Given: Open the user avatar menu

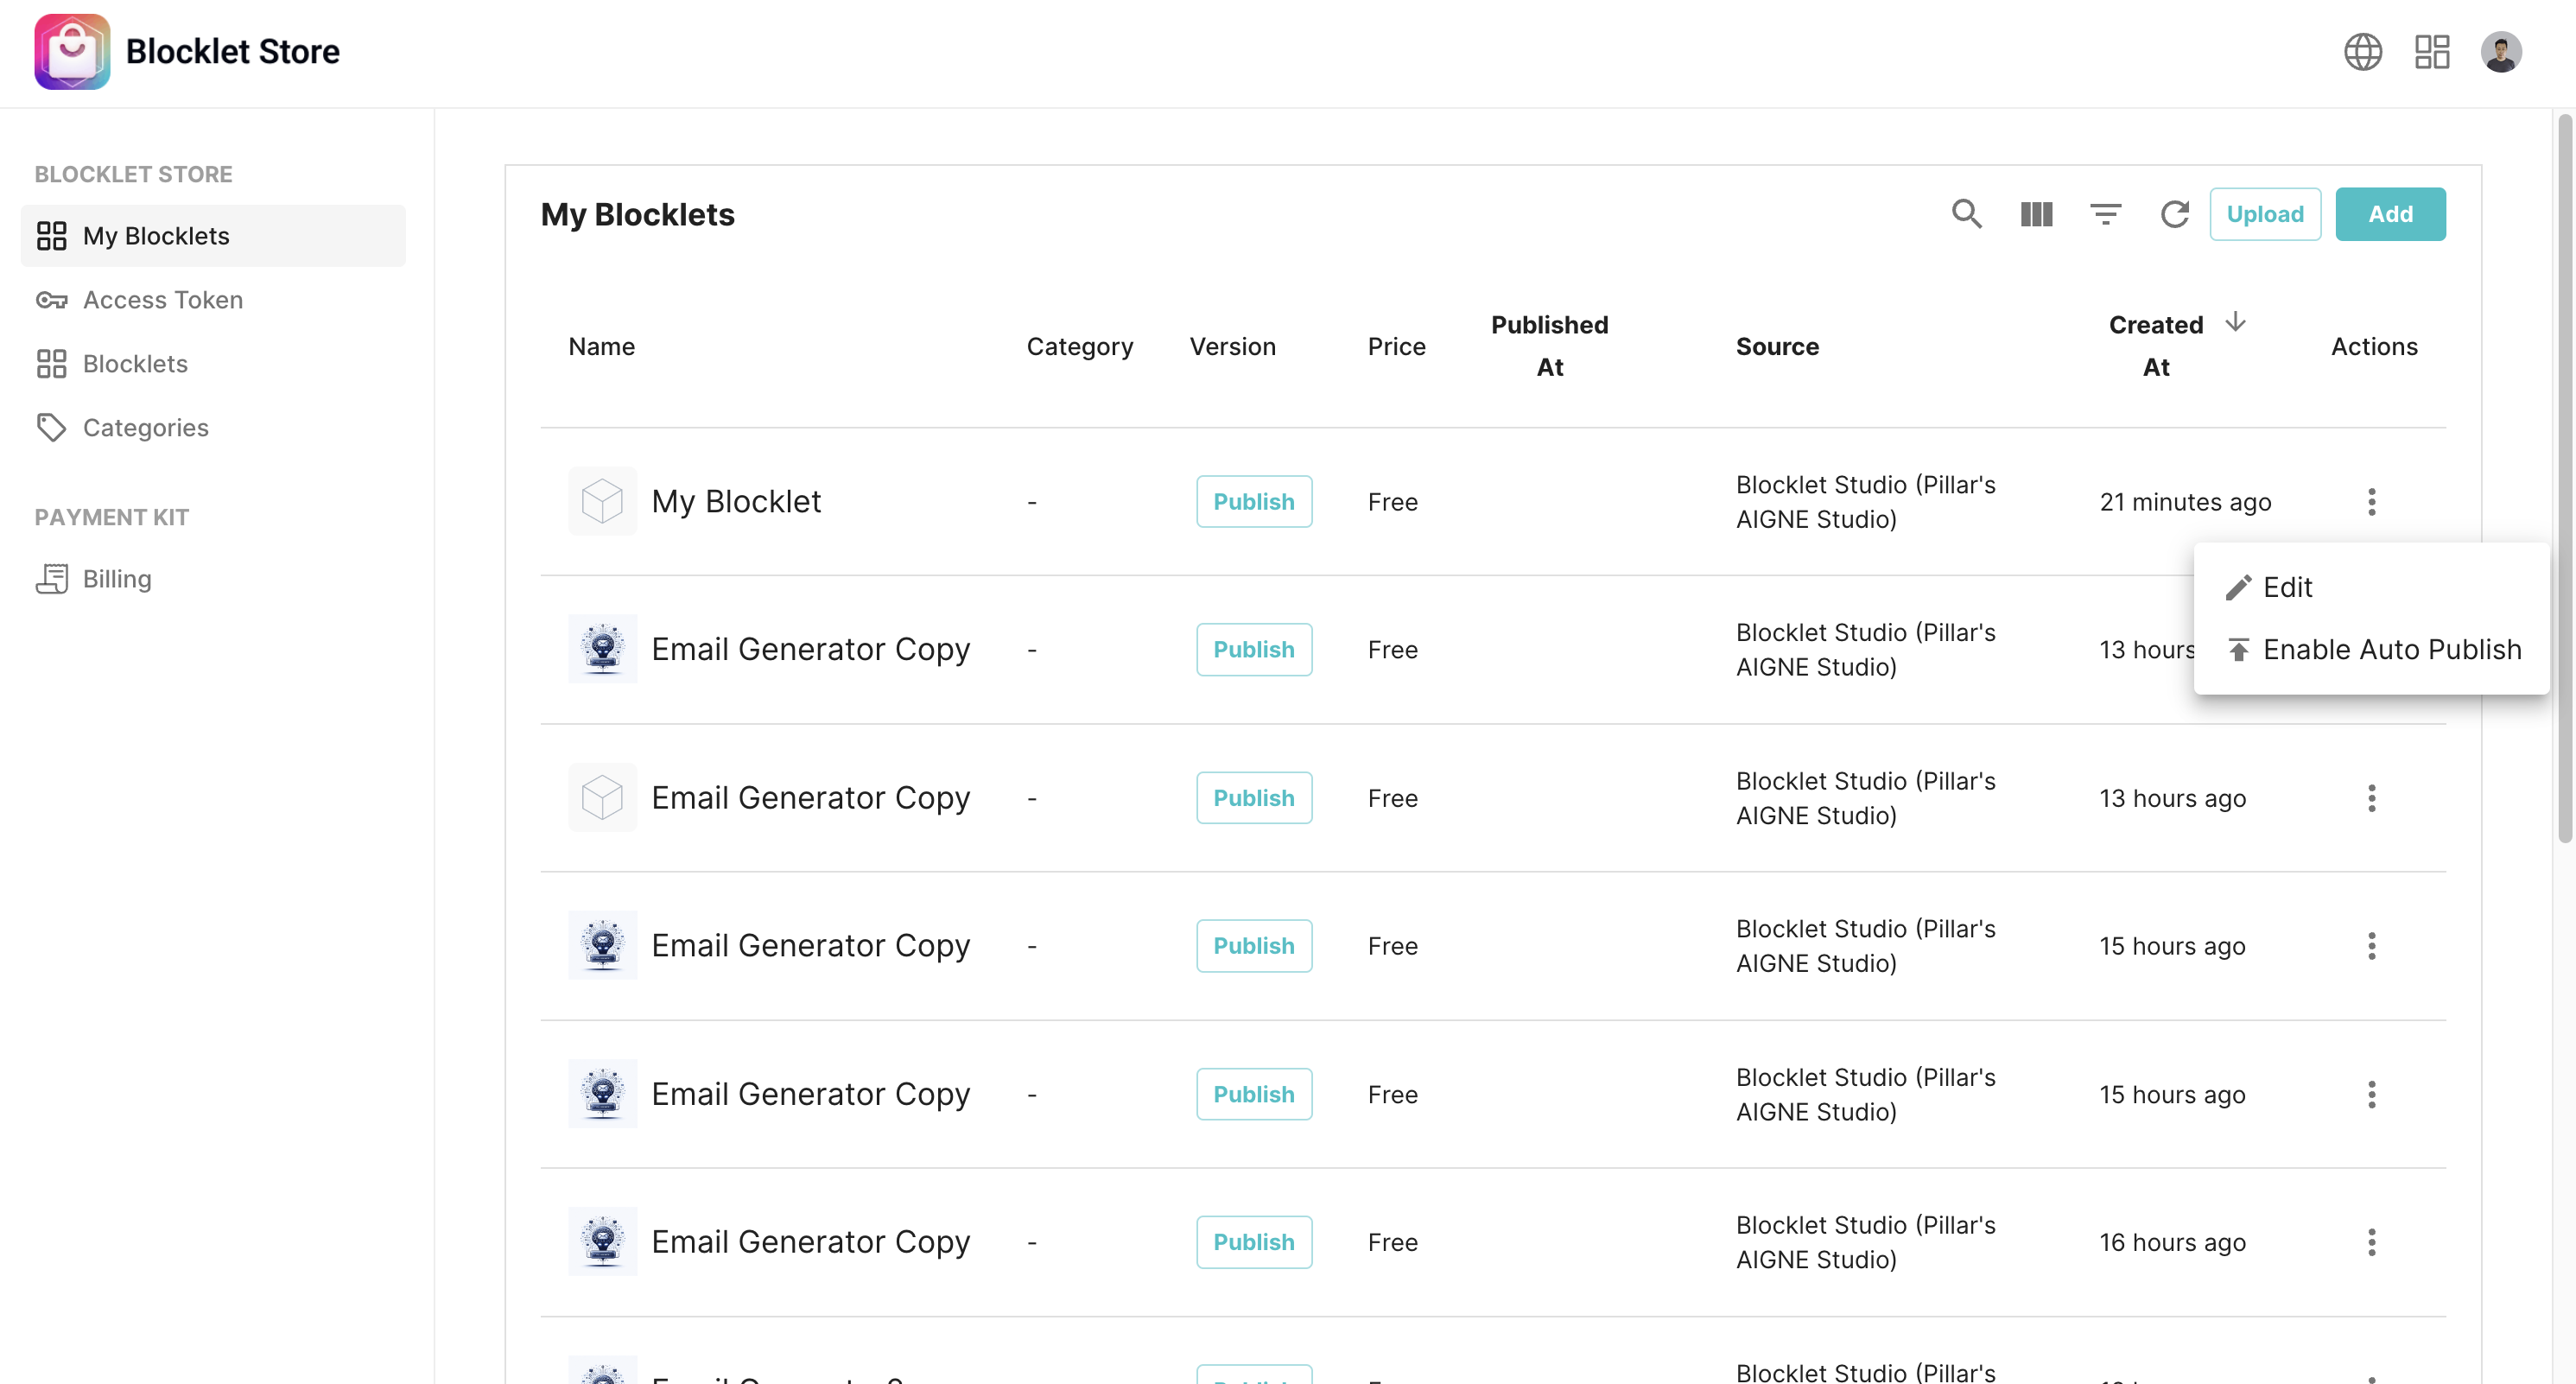Looking at the screenshot, I should click(x=2500, y=52).
